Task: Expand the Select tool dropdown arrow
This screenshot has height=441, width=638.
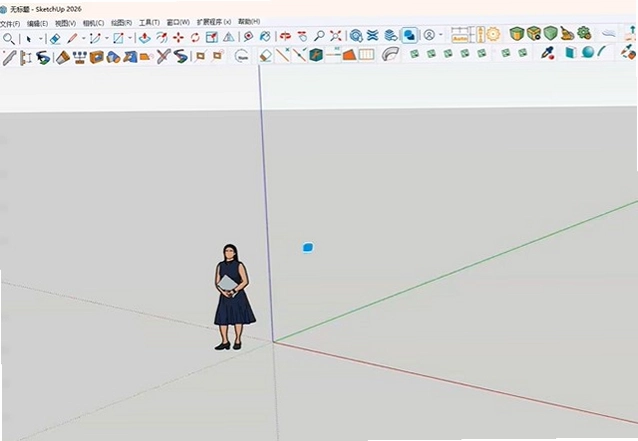Action: coord(41,39)
